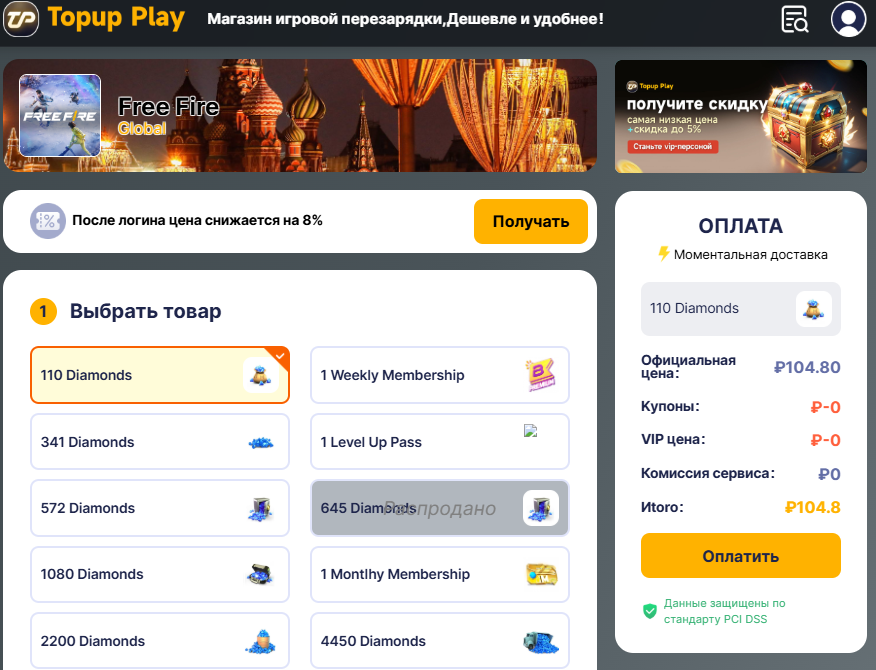
Task: Click the VIP цена ₽-0 value
Action: [x=825, y=440]
